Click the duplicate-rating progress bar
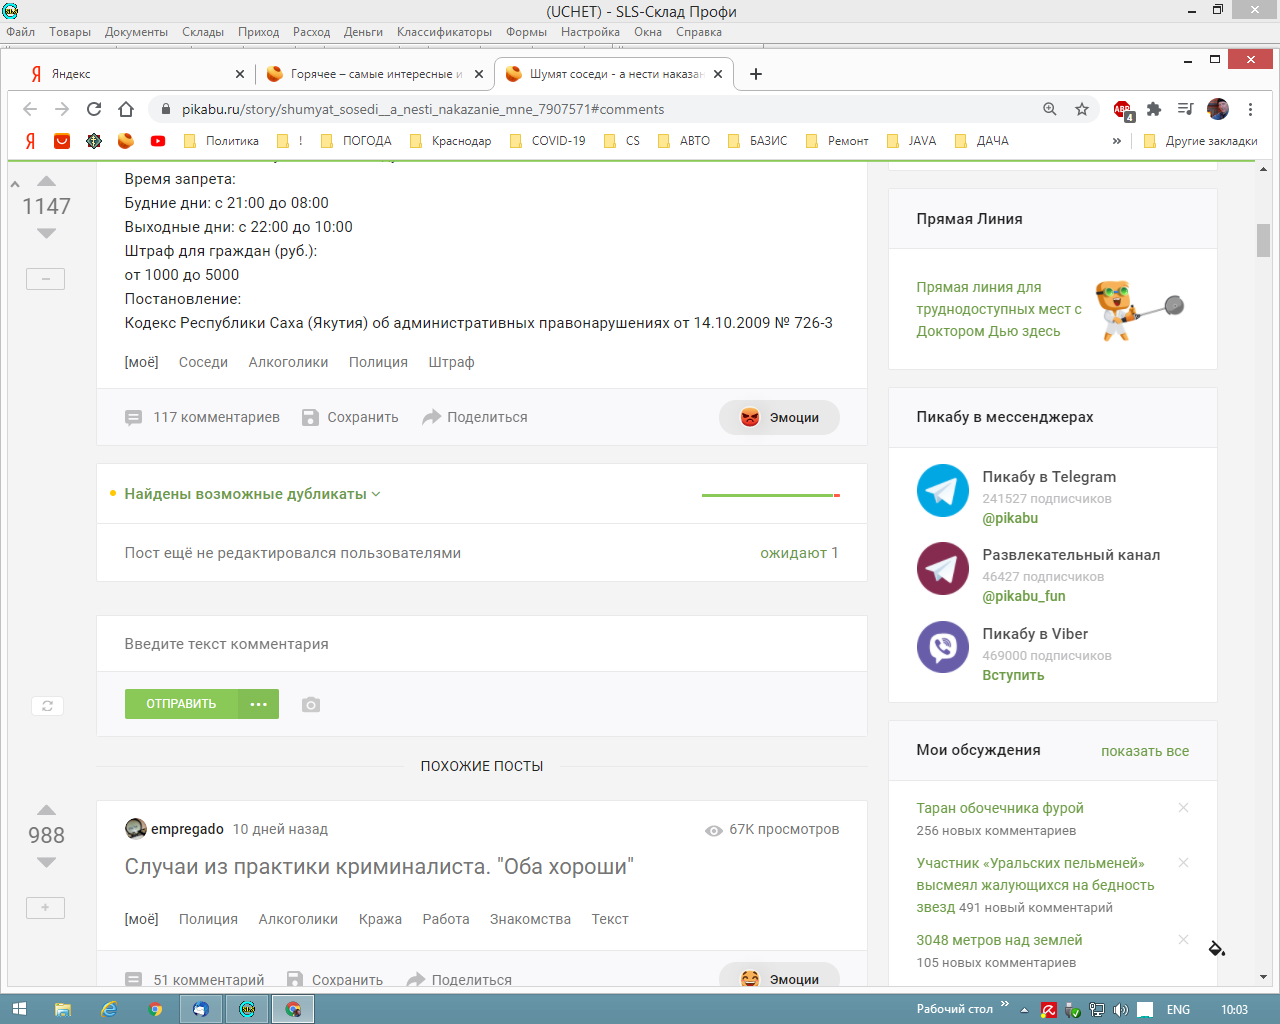 coord(771,495)
